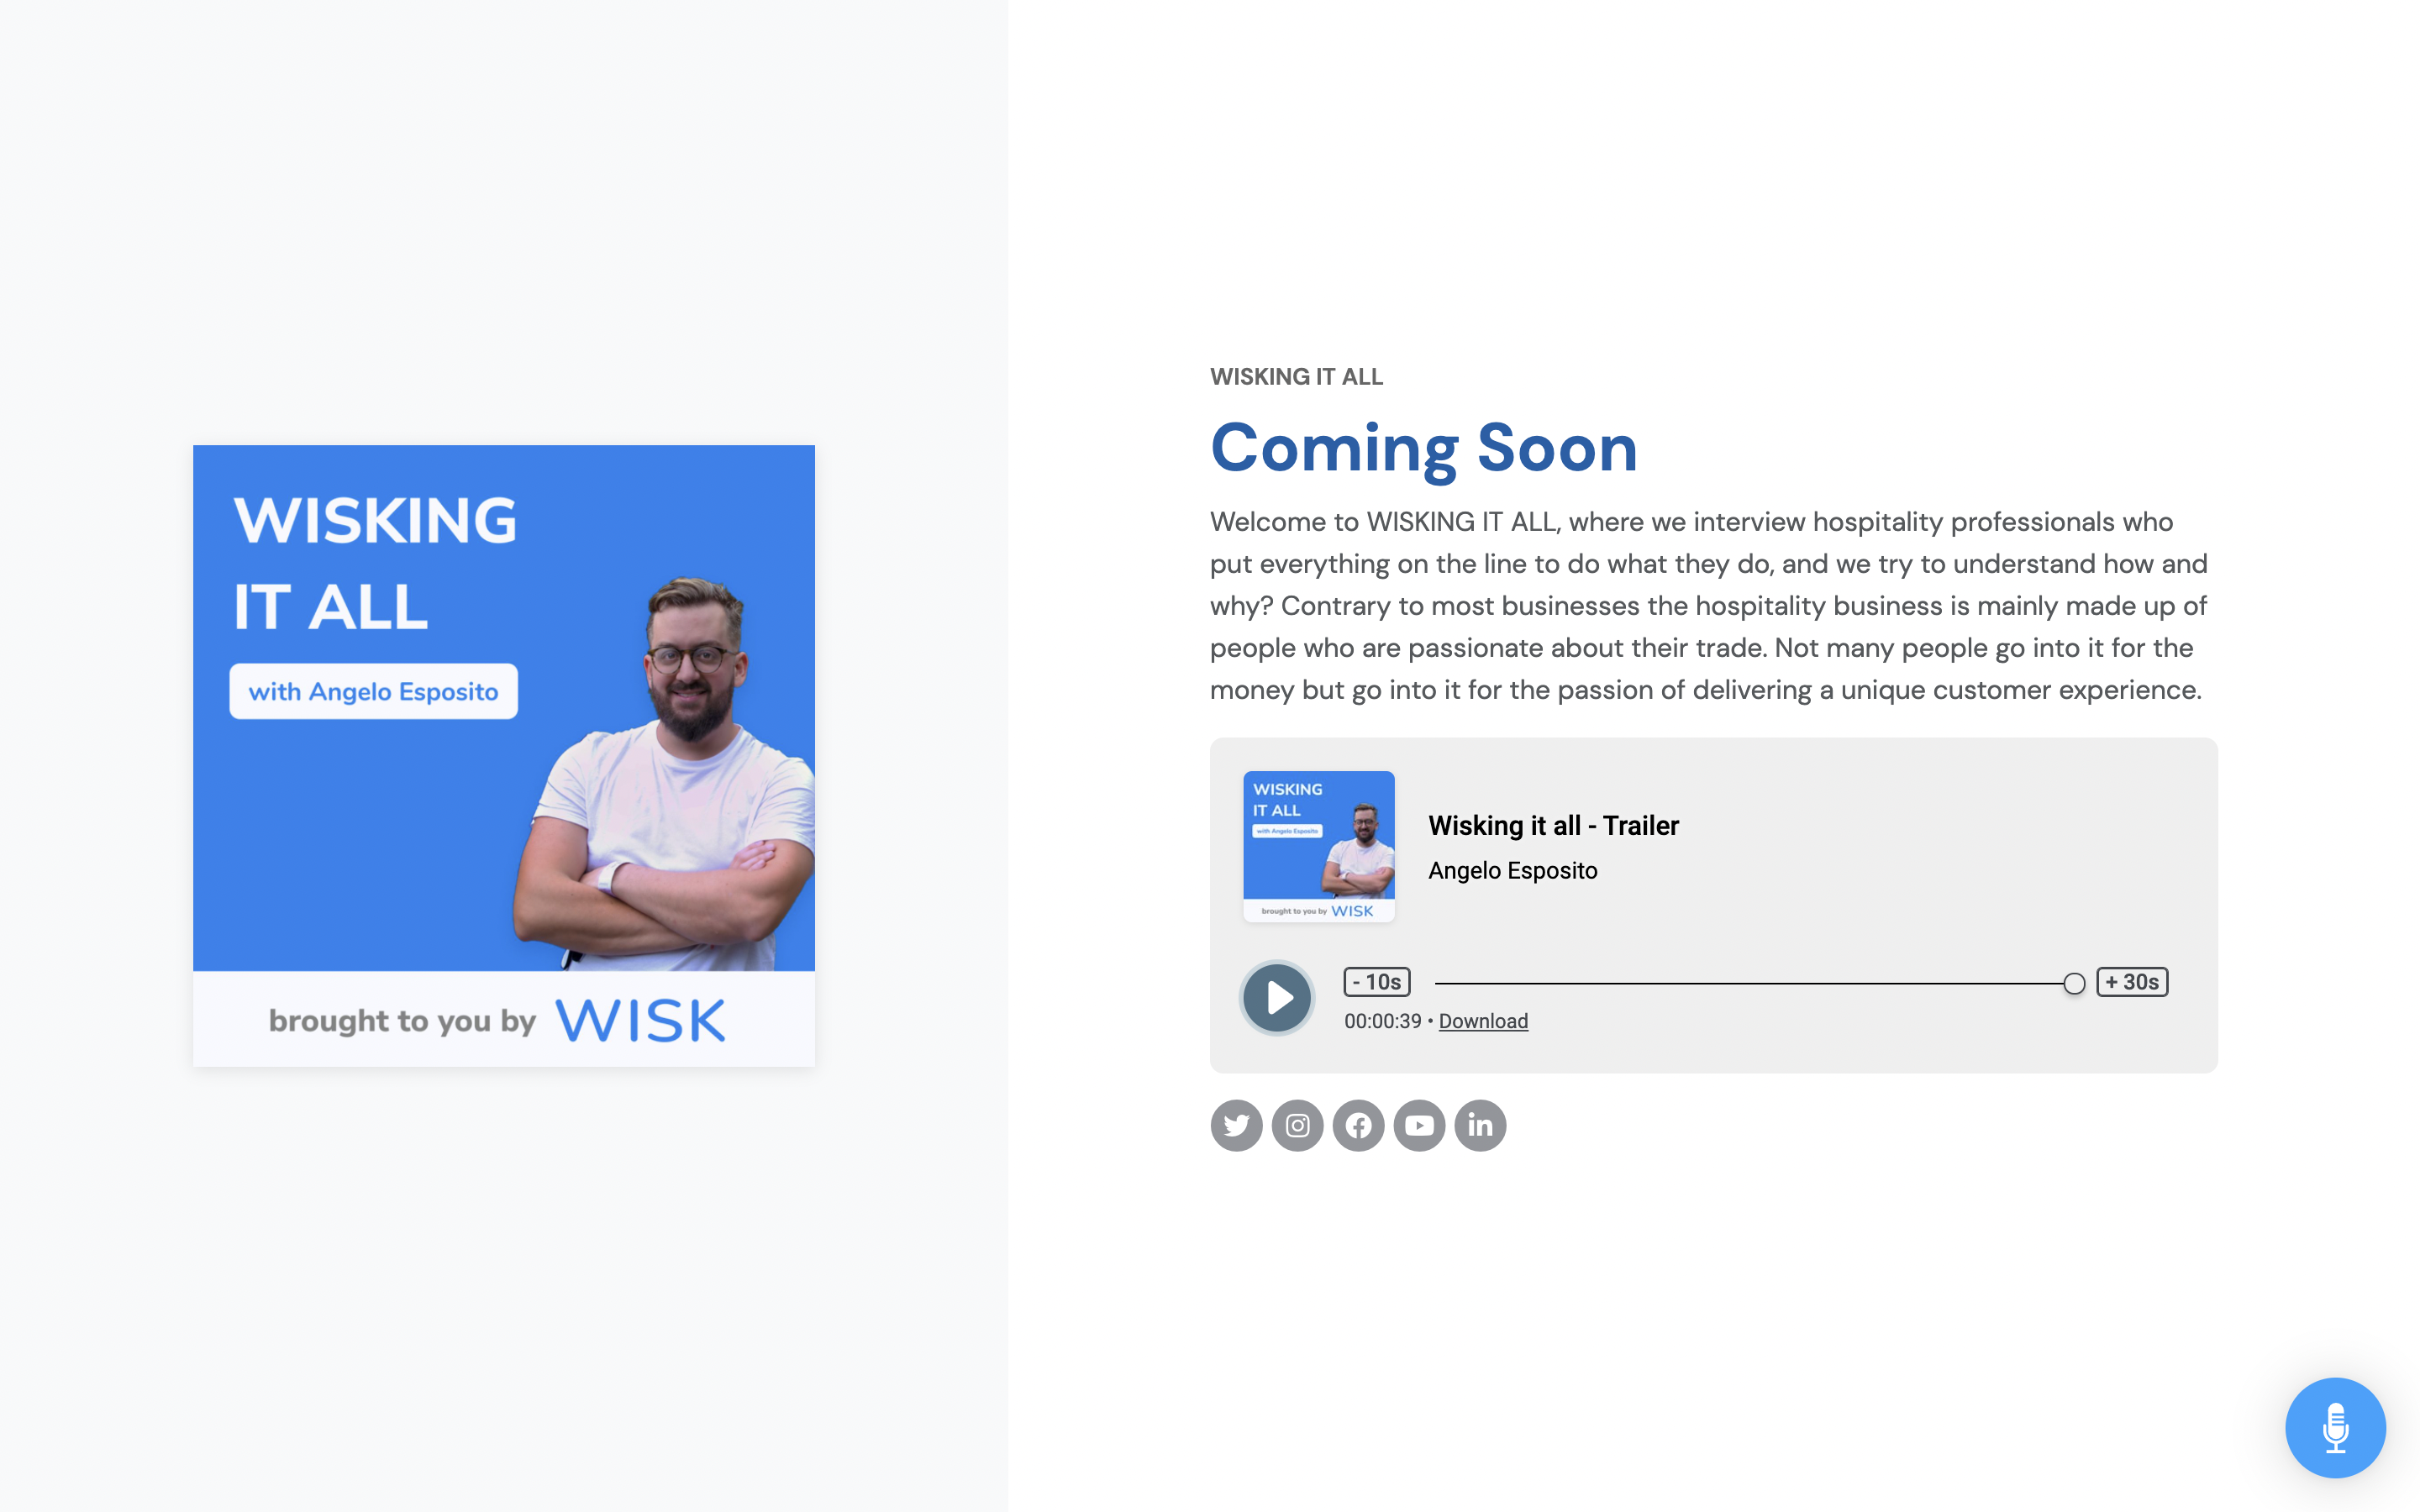The height and width of the screenshot is (1512, 2420).
Task: Click the WISK logo on cover art
Action: tap(640, 1020)
